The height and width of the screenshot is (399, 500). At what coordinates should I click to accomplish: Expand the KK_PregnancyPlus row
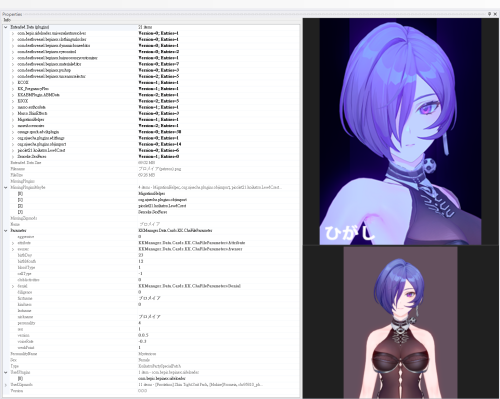pos(13,89)
